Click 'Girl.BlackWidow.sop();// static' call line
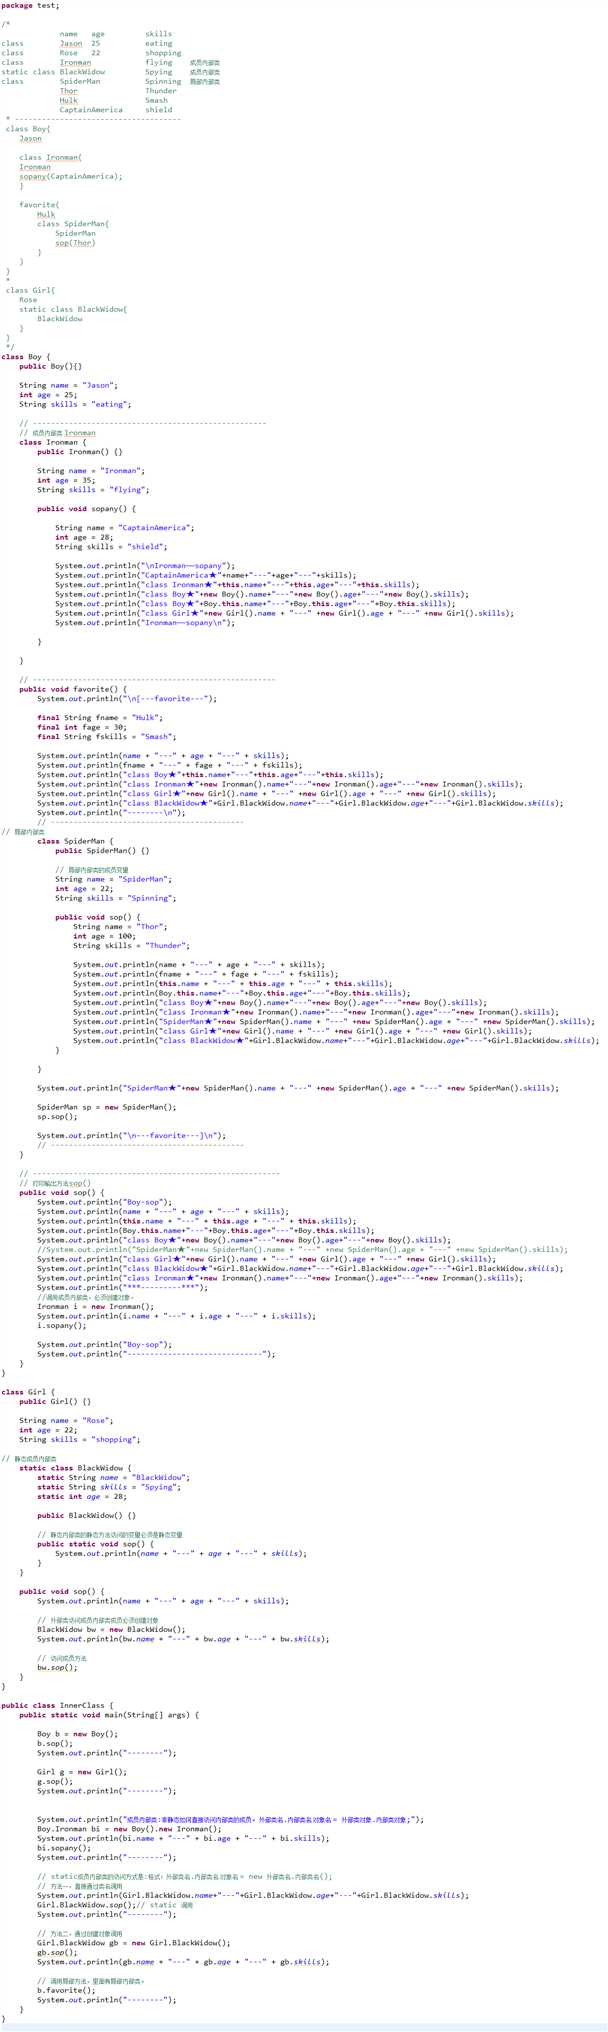Image resolution: width=608 pixels, height=2032 pixels. pyautogui.click(x=116, y=1904)
